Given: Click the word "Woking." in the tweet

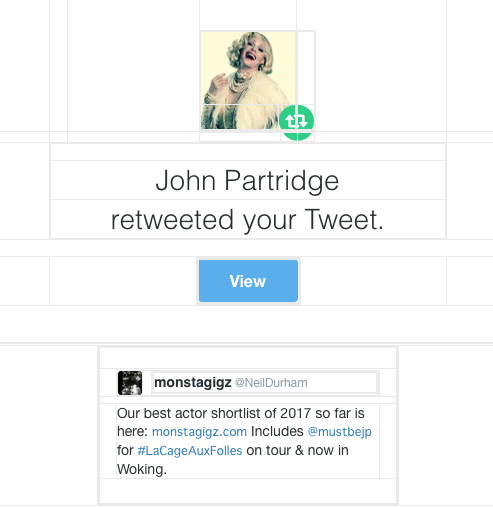Looking at the screenshot, I should 142,469.
